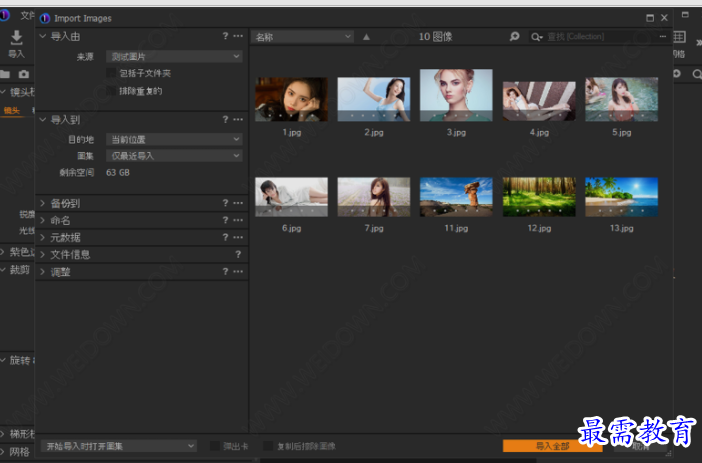Screen dimensions: 702x463
Task: Click the search magnifier dropdown icon
Action: [536, 37]
